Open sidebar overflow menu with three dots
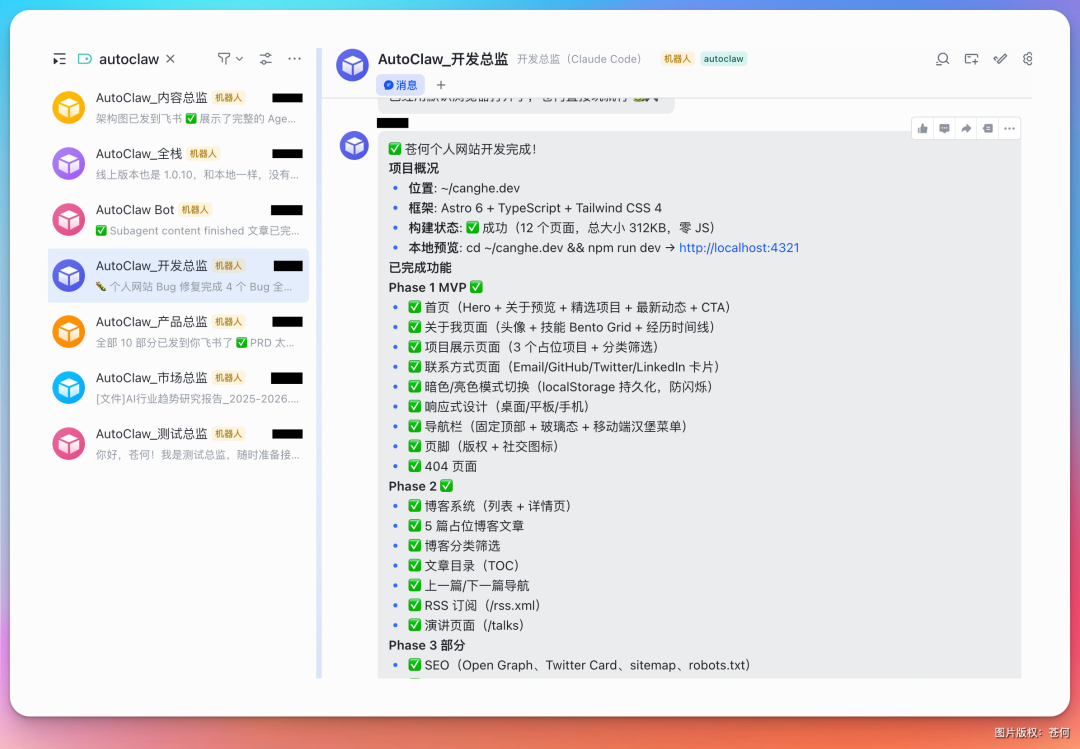 (294, 59)
